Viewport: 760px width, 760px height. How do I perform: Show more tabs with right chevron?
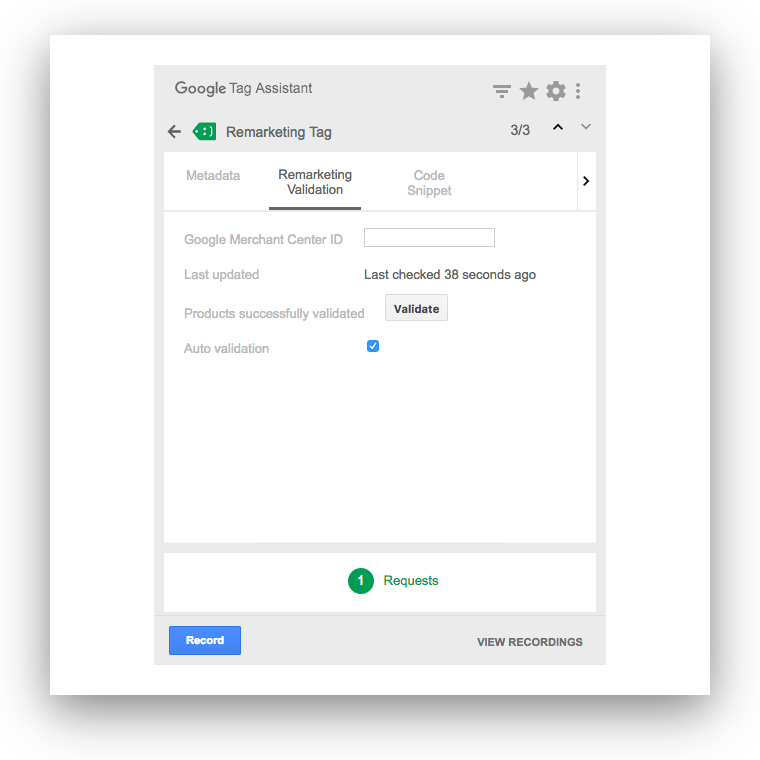pos(586,181)
